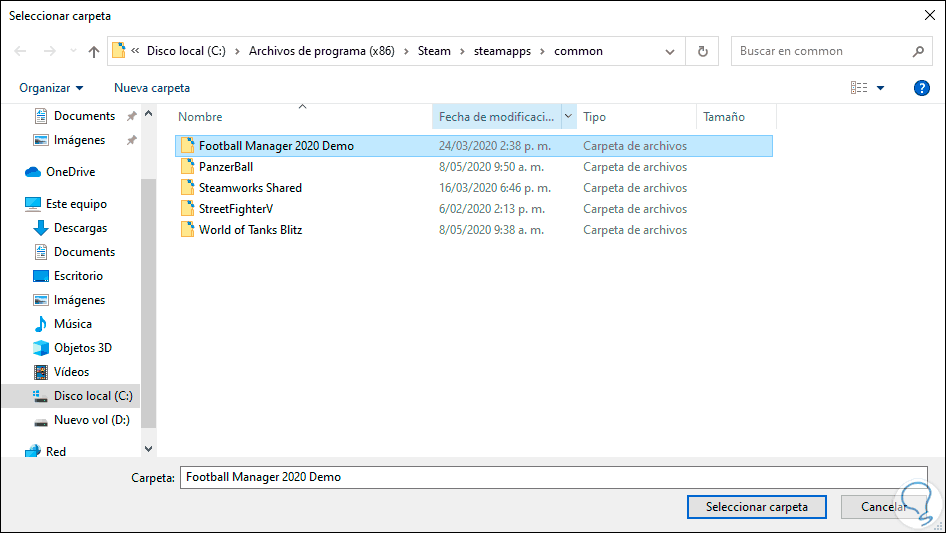Open pinned Imágenes in quick access
946x533 pixels.
pos(79,140)
